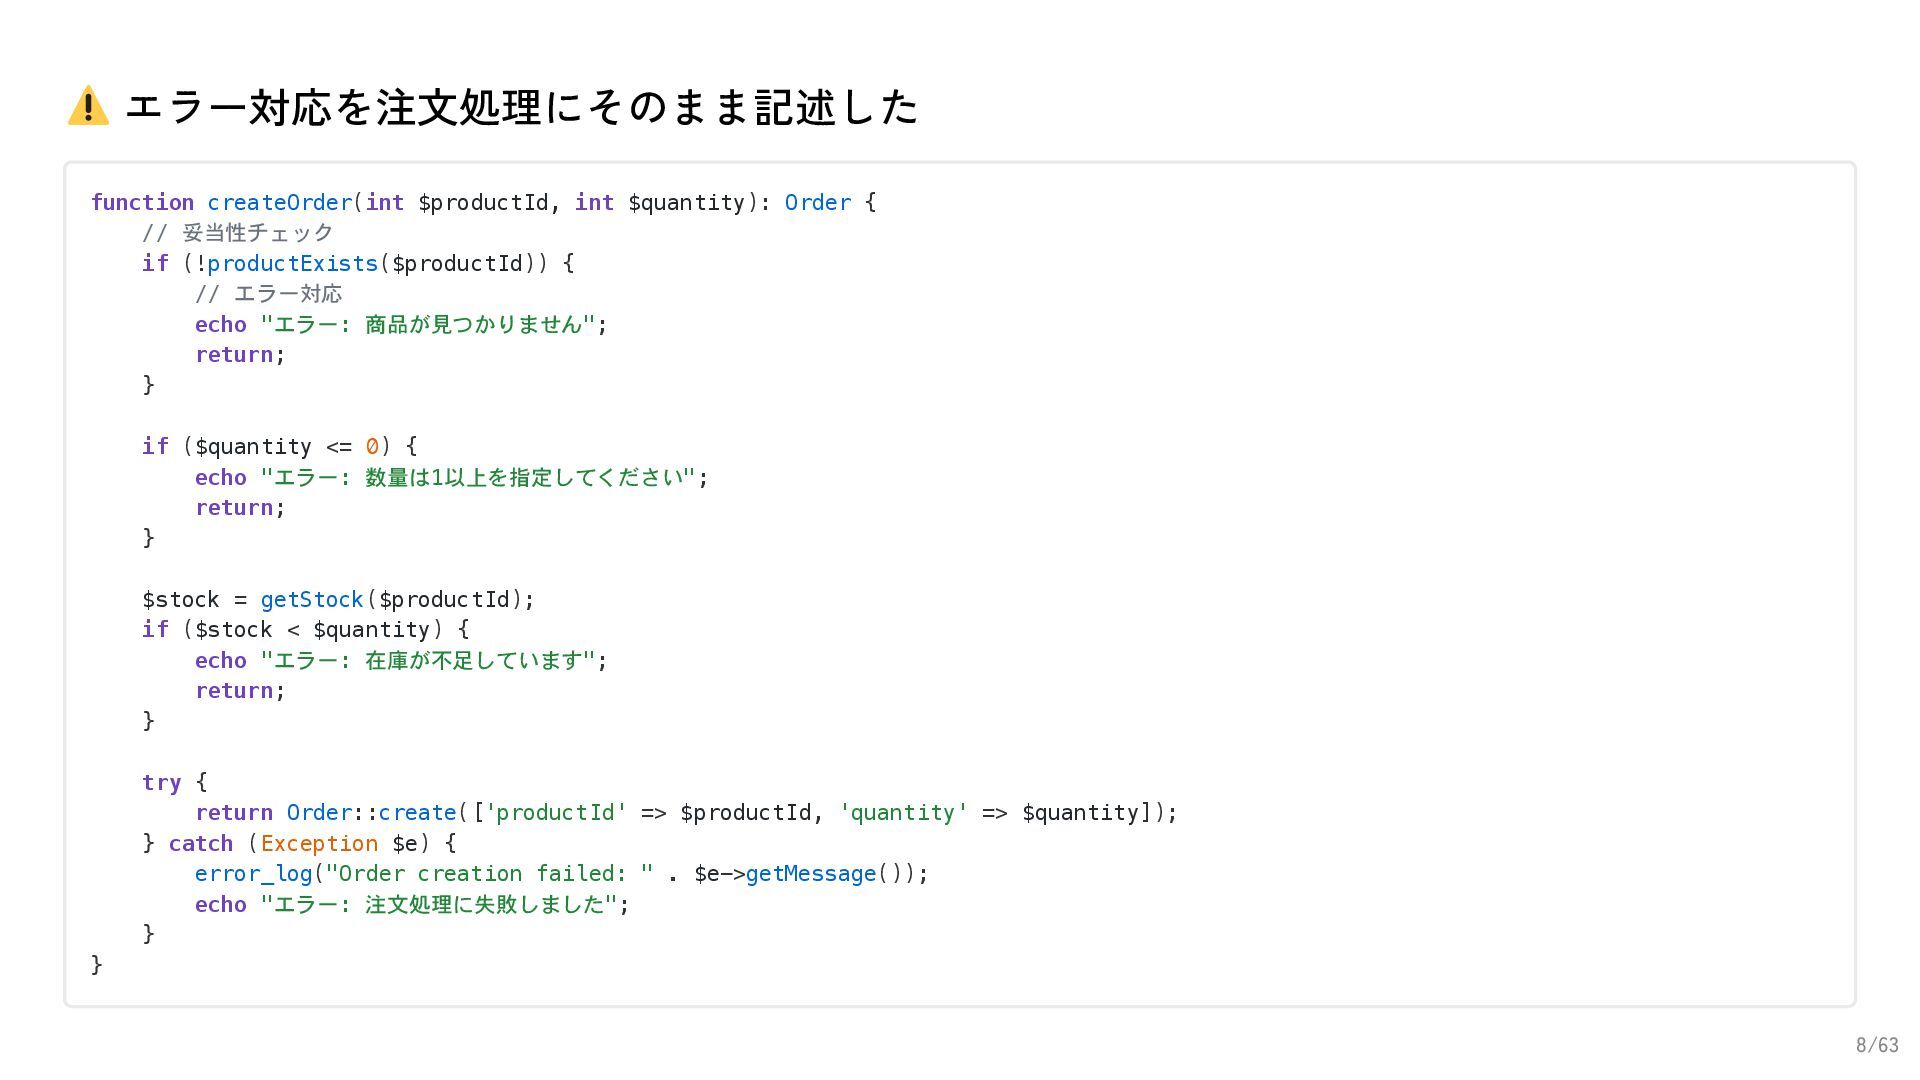Viewport: 1920px width, 1080px height.
Task: Click the Order::create method call
Action: (x=371, y=812)
